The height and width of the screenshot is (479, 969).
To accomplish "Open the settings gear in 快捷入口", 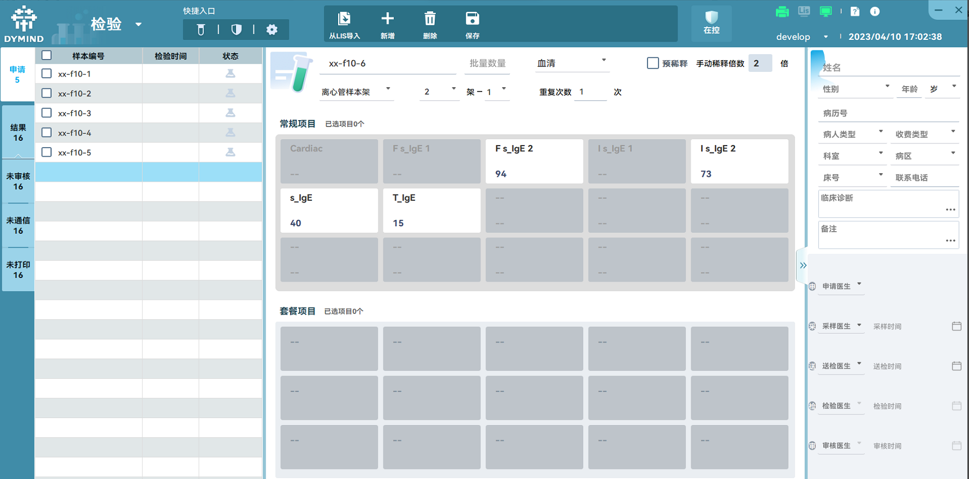I will click(272, 30).
